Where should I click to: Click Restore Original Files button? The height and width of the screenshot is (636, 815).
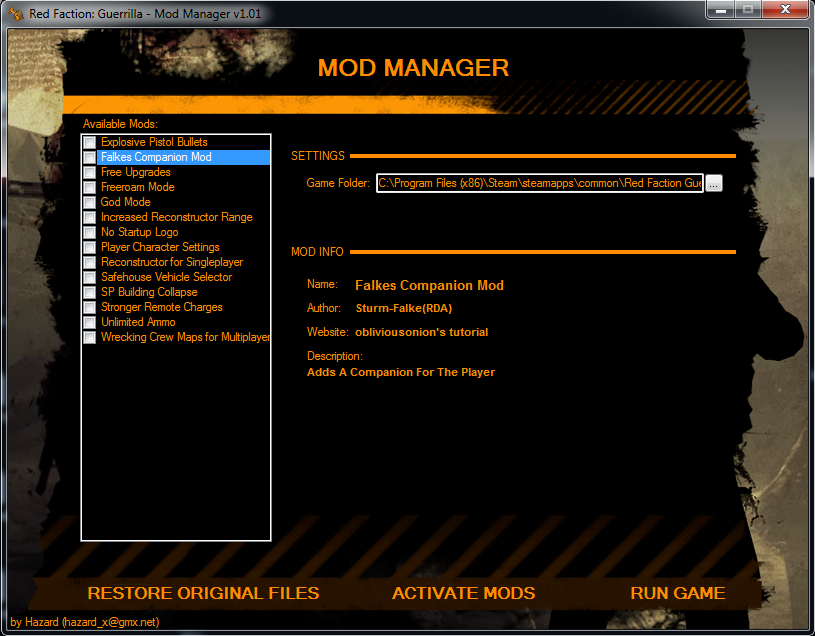(203, 593)
